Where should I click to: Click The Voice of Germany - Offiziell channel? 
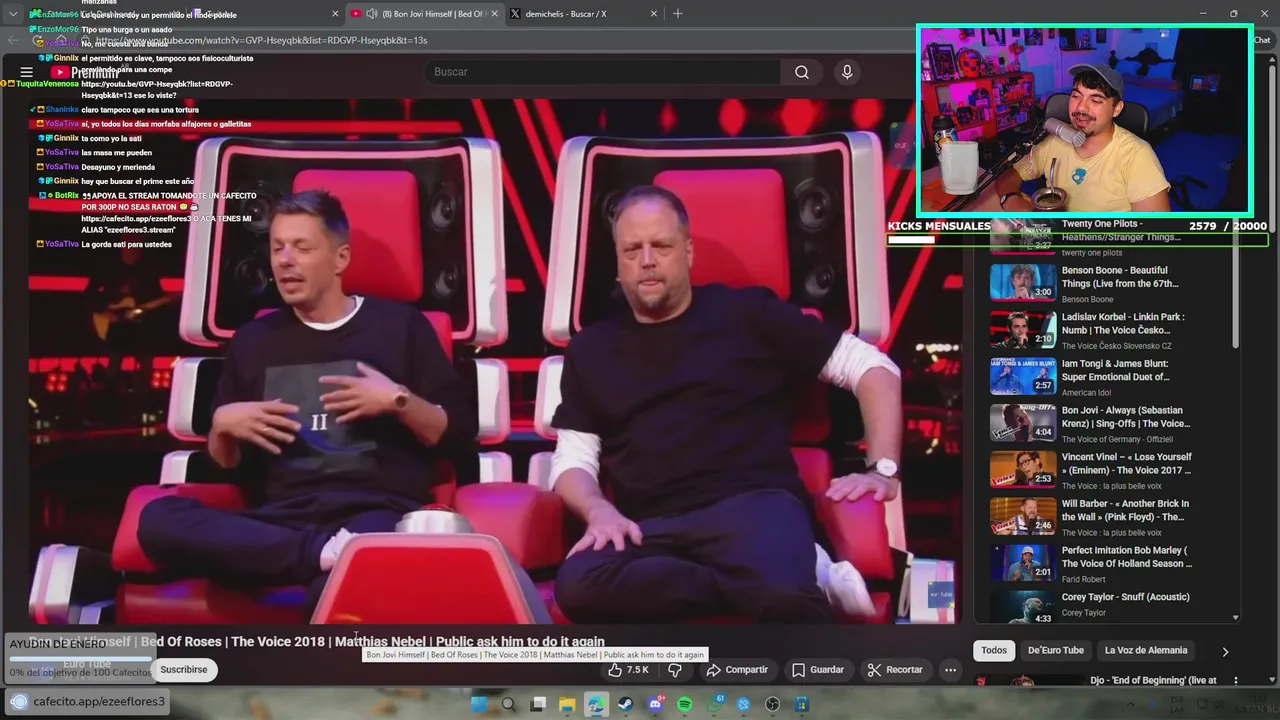[1117, 440]
